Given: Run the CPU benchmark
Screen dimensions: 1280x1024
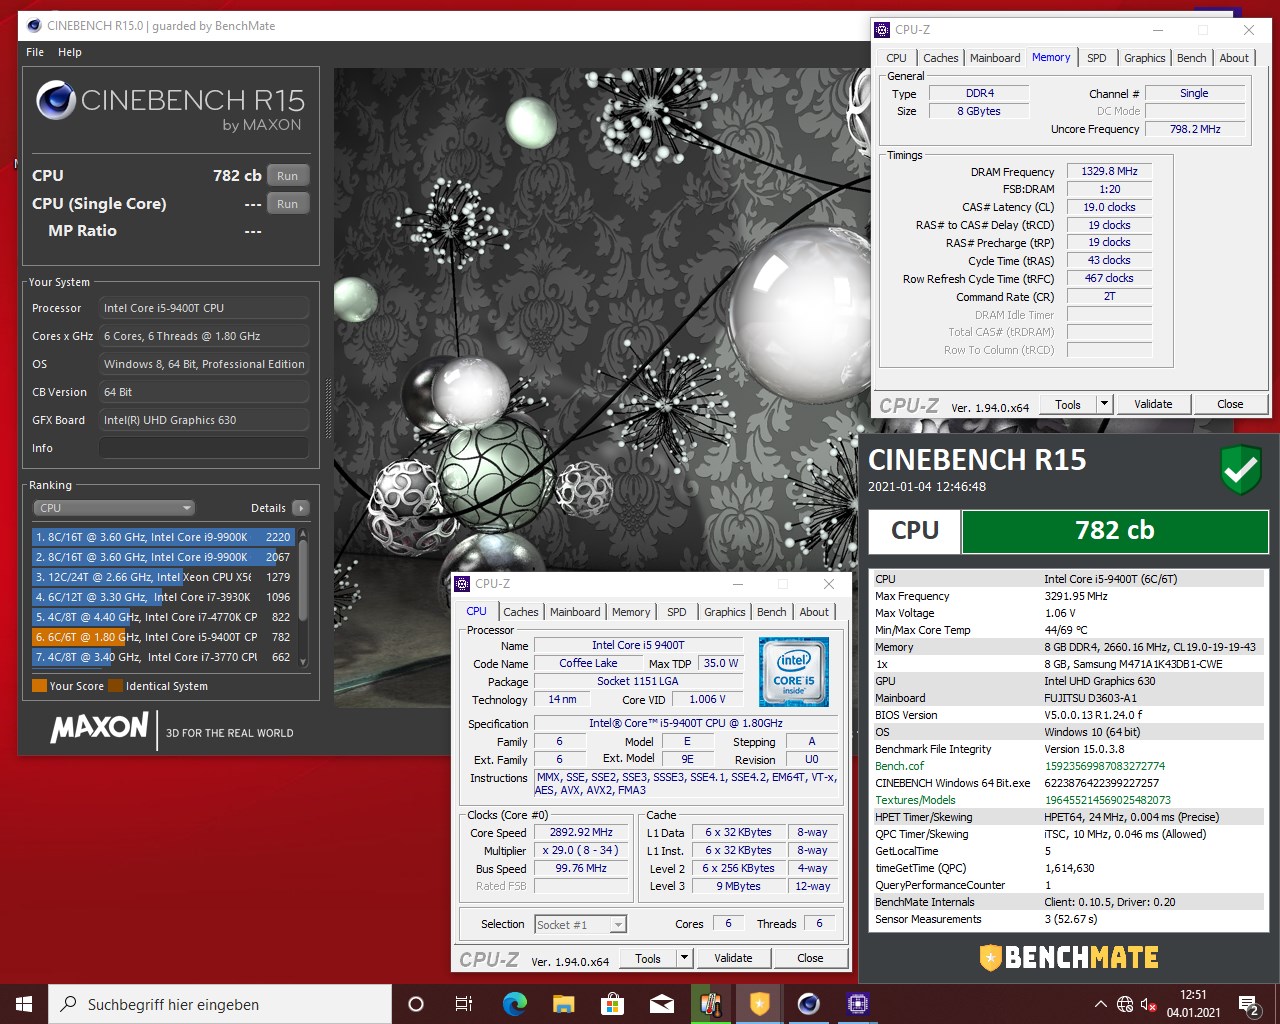Looking at the screenshot, I should point(288,176).
